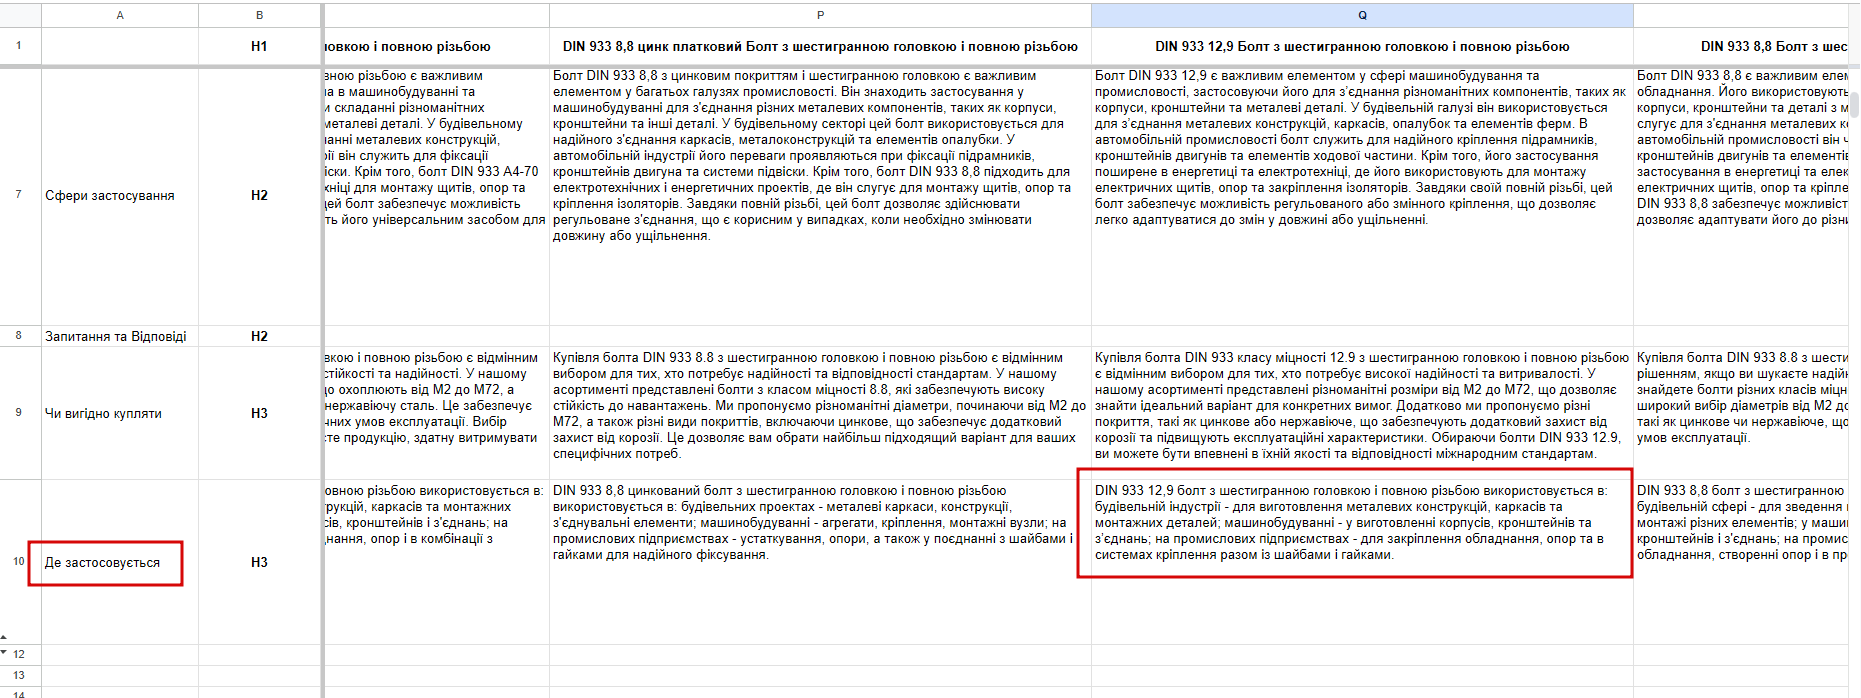Click the H1 cell in row 1
1861x698 pixels.
[259, 46]
